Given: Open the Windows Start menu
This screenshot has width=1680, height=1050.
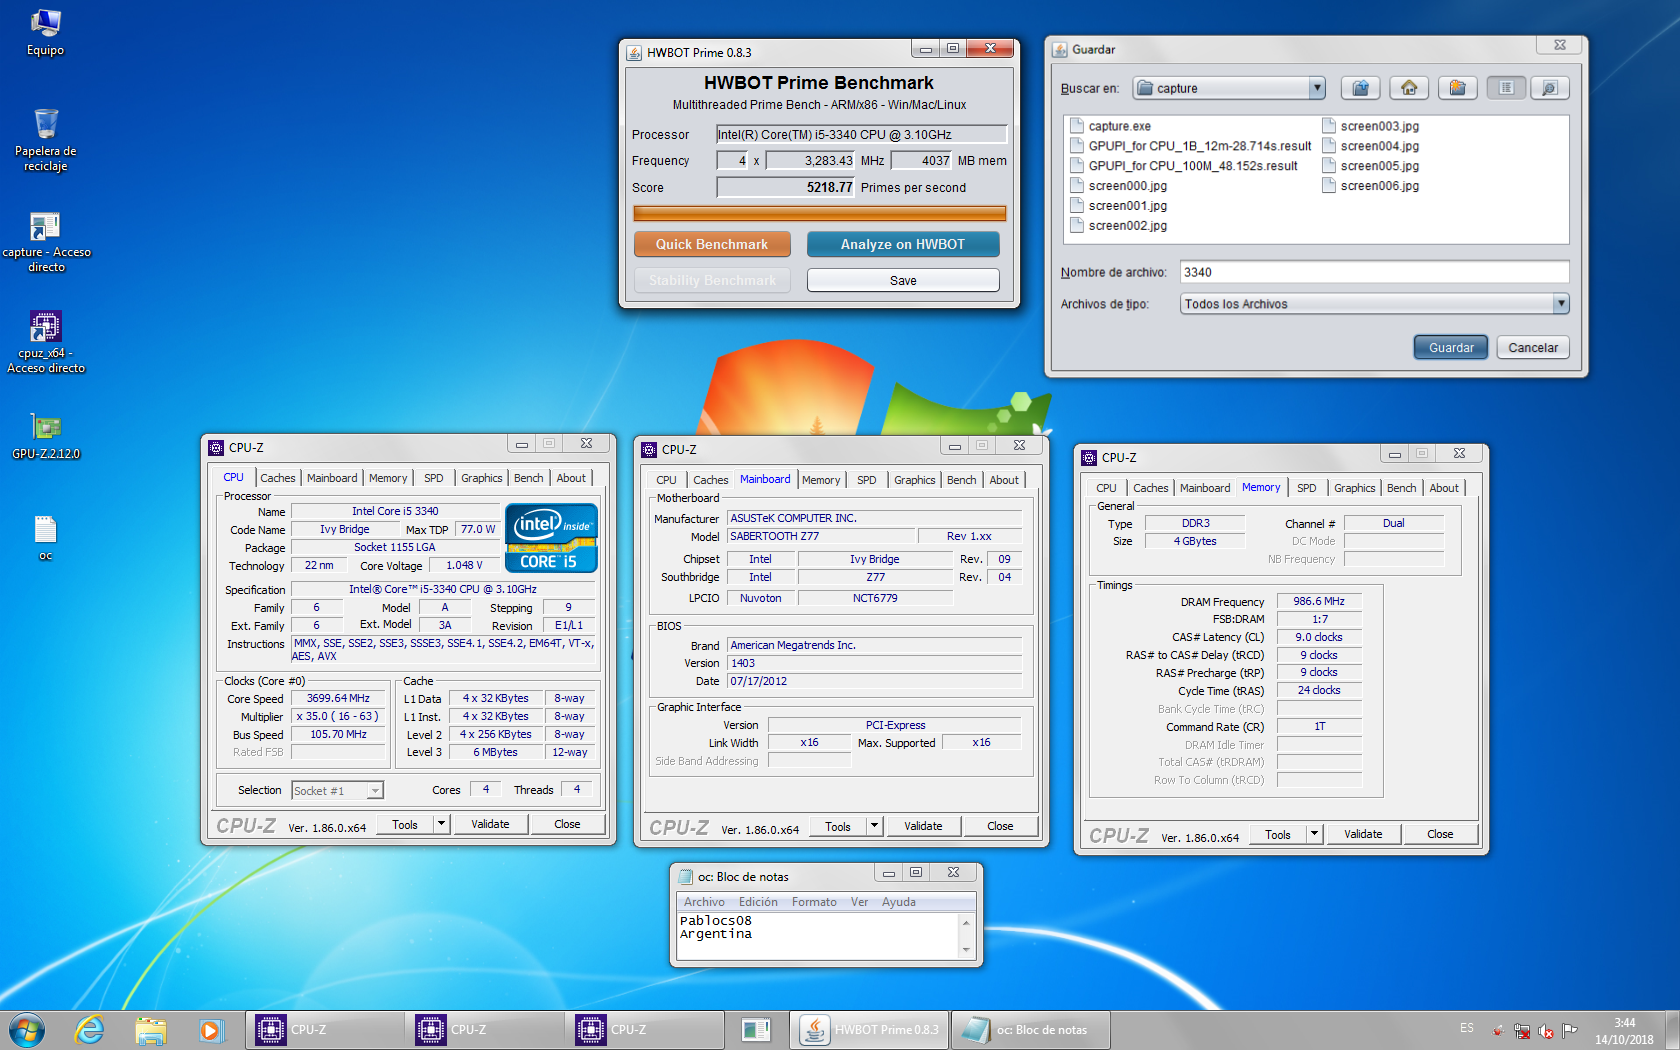Looking at the screenshot, I should 27,1029.
